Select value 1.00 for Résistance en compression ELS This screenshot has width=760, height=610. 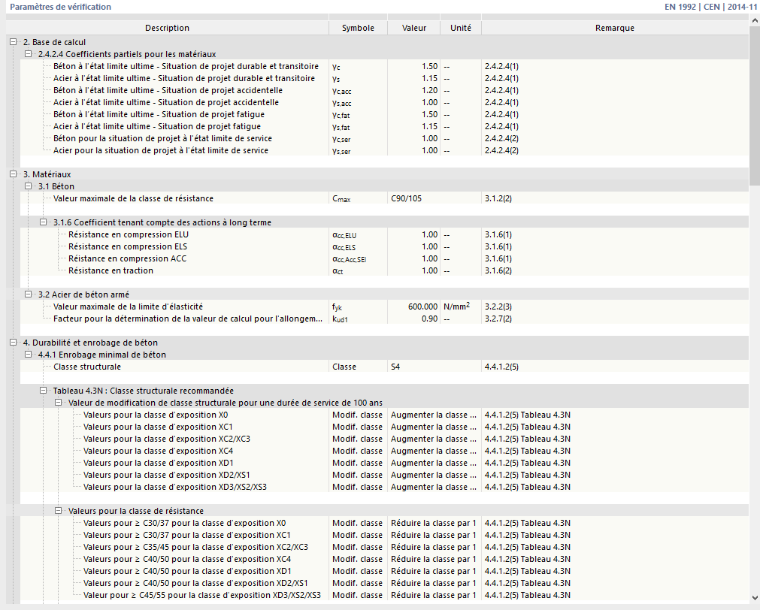[414, 247]
